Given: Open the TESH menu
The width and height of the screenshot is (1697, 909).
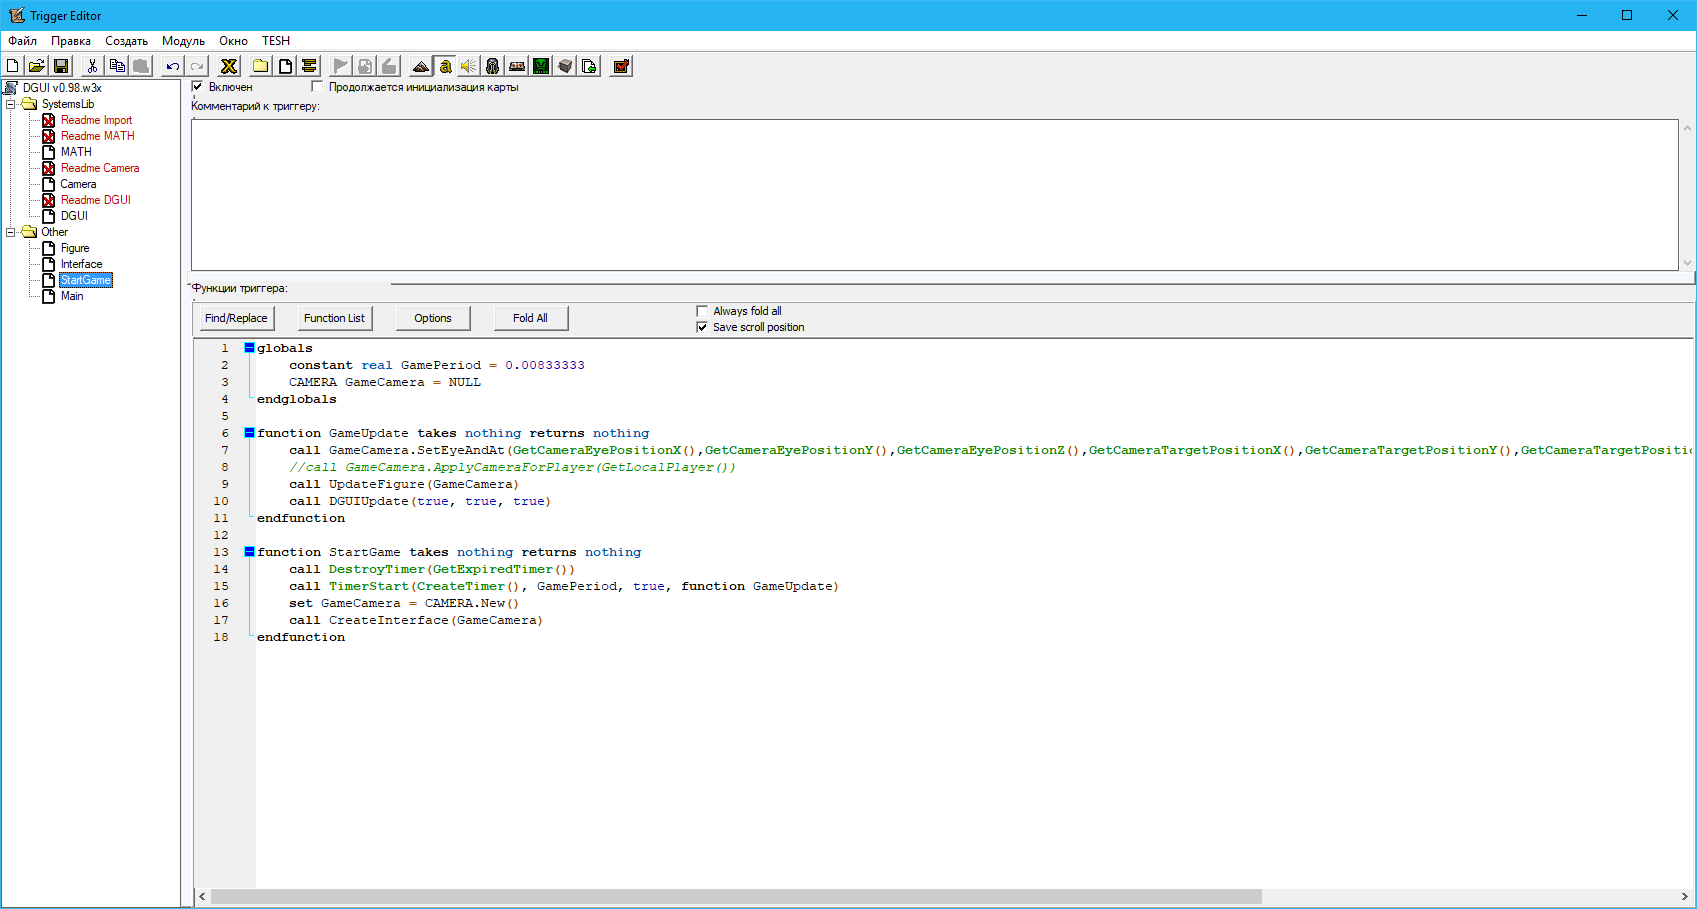Looking at the screenshot, I should 276,41.
